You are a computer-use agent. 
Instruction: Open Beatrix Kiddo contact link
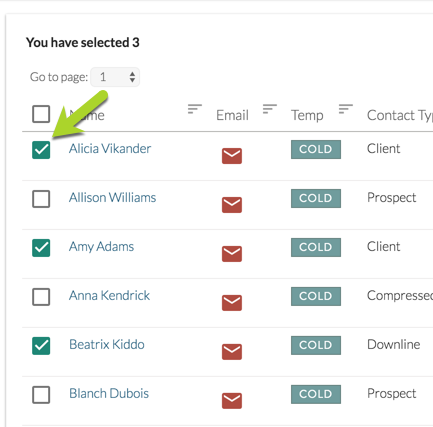pos(107,345)
